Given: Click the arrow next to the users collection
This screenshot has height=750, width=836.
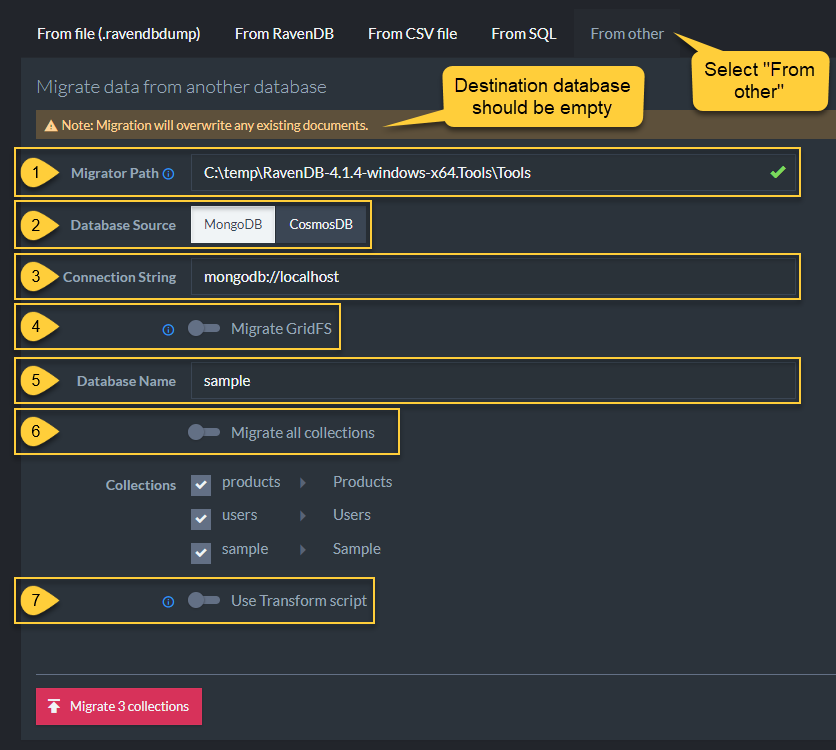Looking at the screenshot, I should [x=303, y=516].
